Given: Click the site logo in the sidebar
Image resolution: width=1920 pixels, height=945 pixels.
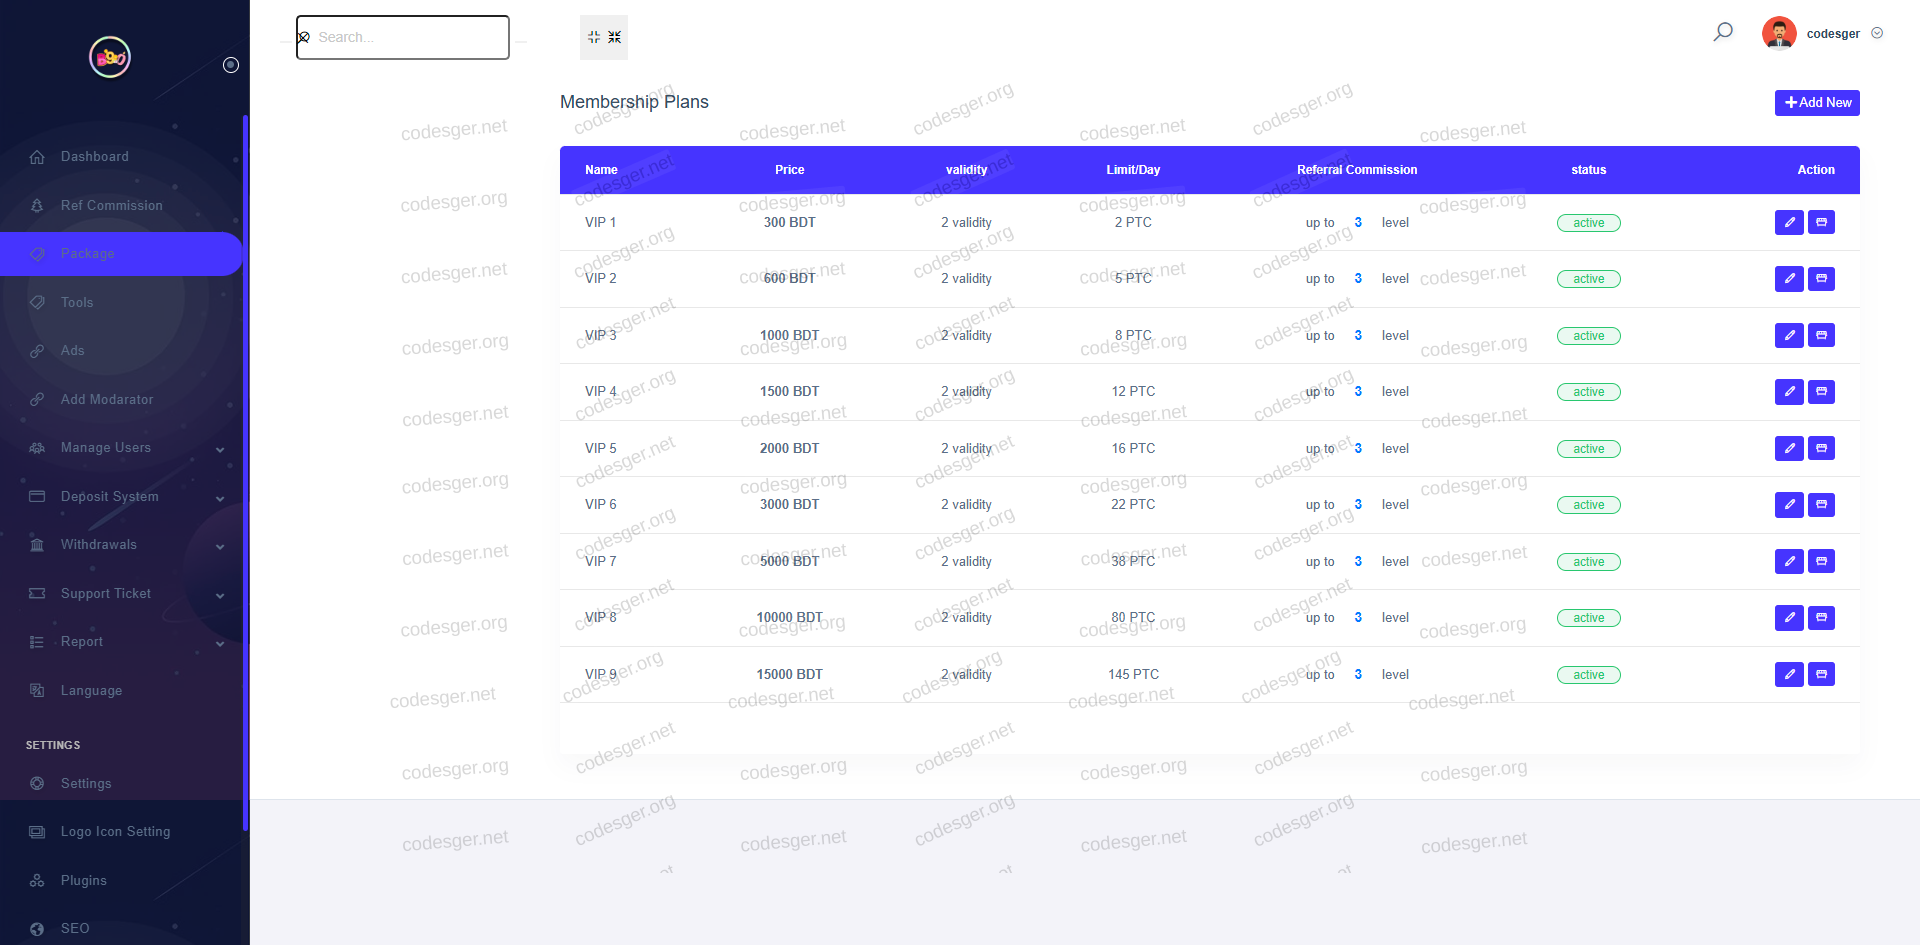Looking at the screenshot, I should point(110,57).
